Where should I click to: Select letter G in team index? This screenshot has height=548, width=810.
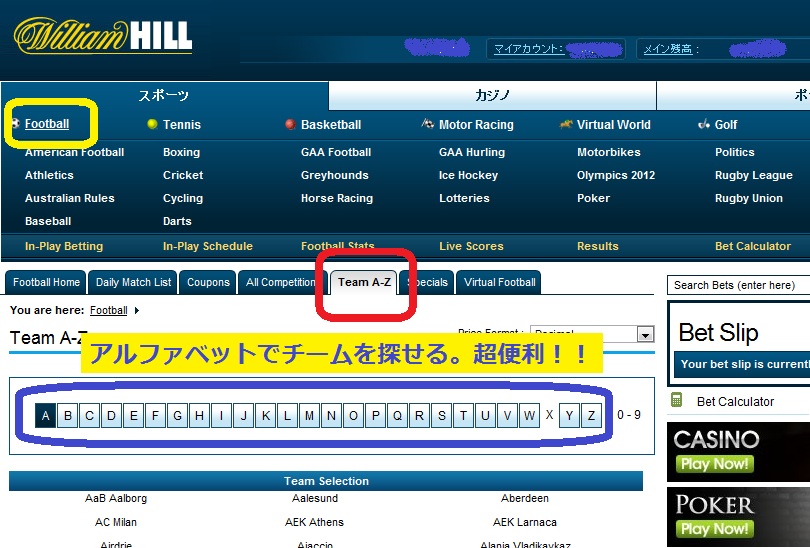pyautogui.click(x=177, y=415)
